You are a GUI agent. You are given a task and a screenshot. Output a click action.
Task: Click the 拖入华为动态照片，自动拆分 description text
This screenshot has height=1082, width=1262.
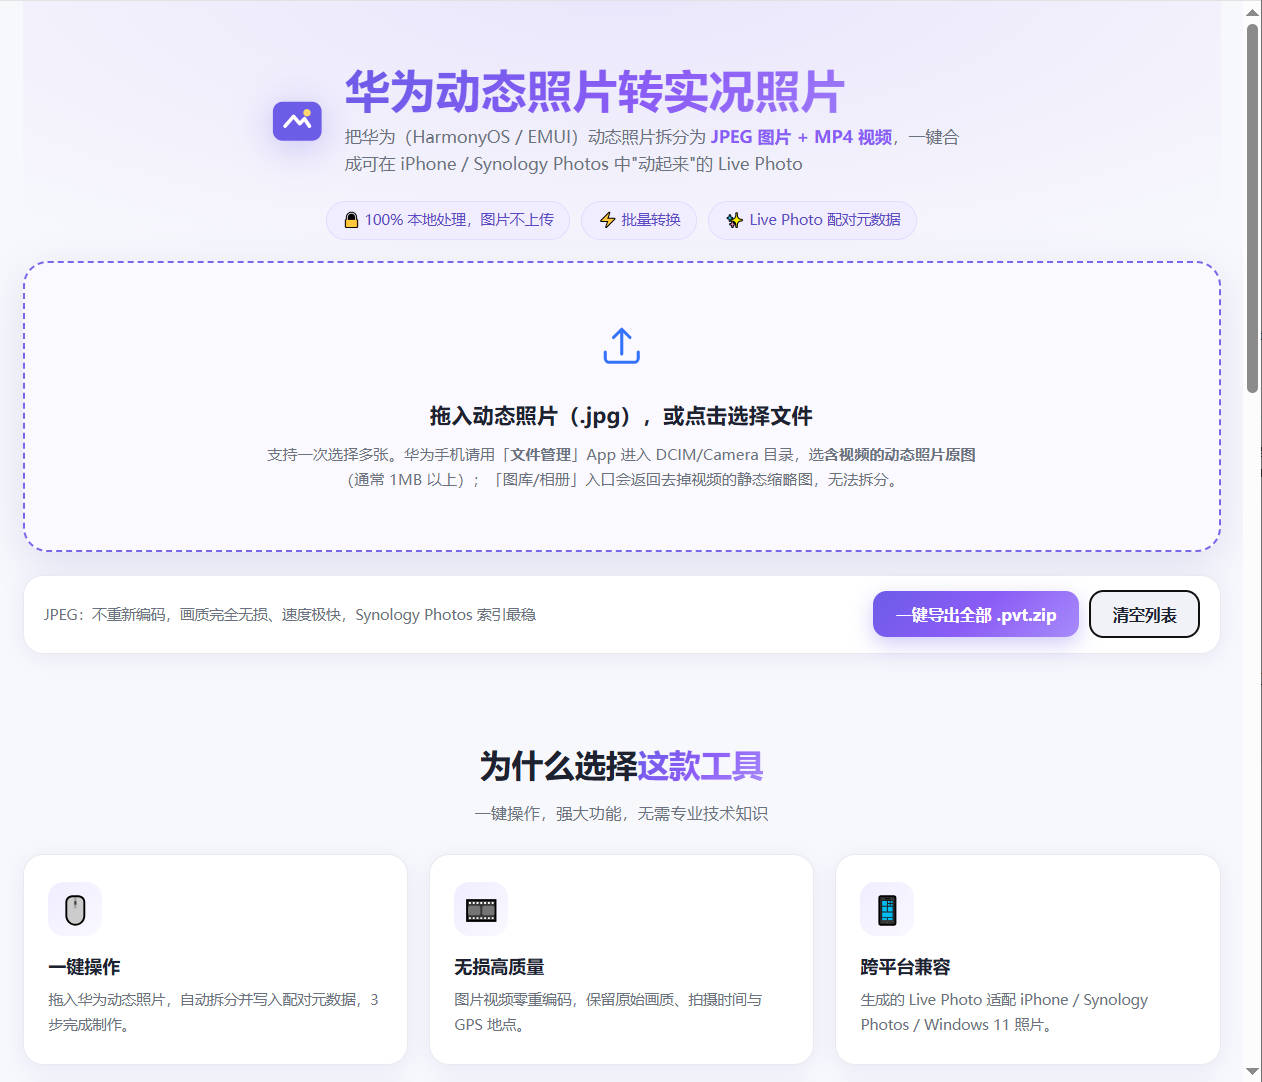pos(213,1012)
